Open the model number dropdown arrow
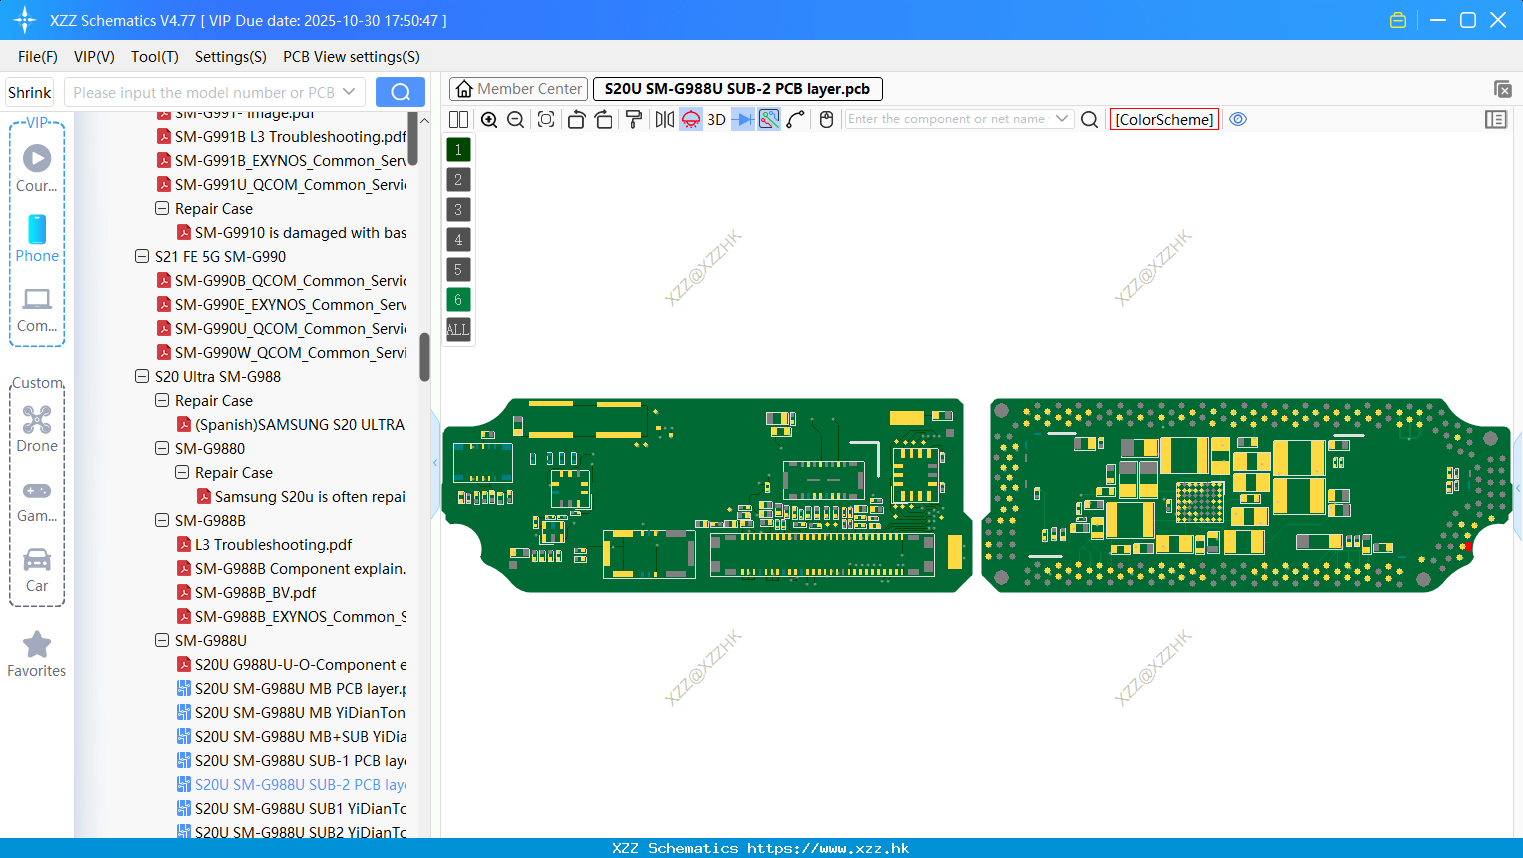1523x858 pixels. coord(349,92)
